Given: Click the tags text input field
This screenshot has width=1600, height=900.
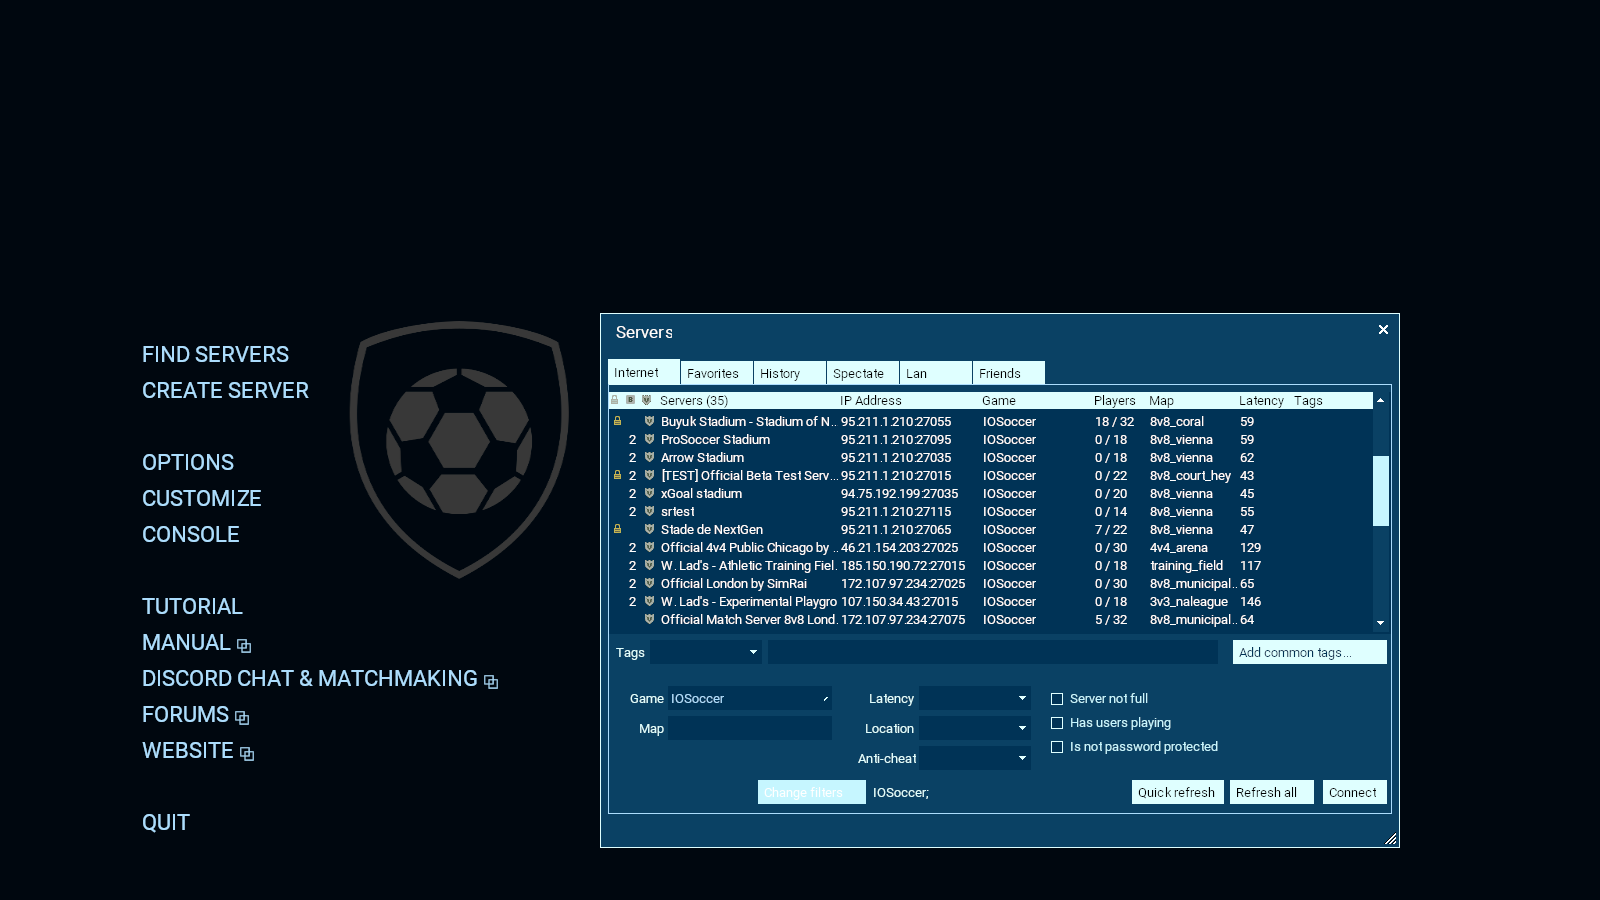Looking at the screenshot, I should coord(993,652).
